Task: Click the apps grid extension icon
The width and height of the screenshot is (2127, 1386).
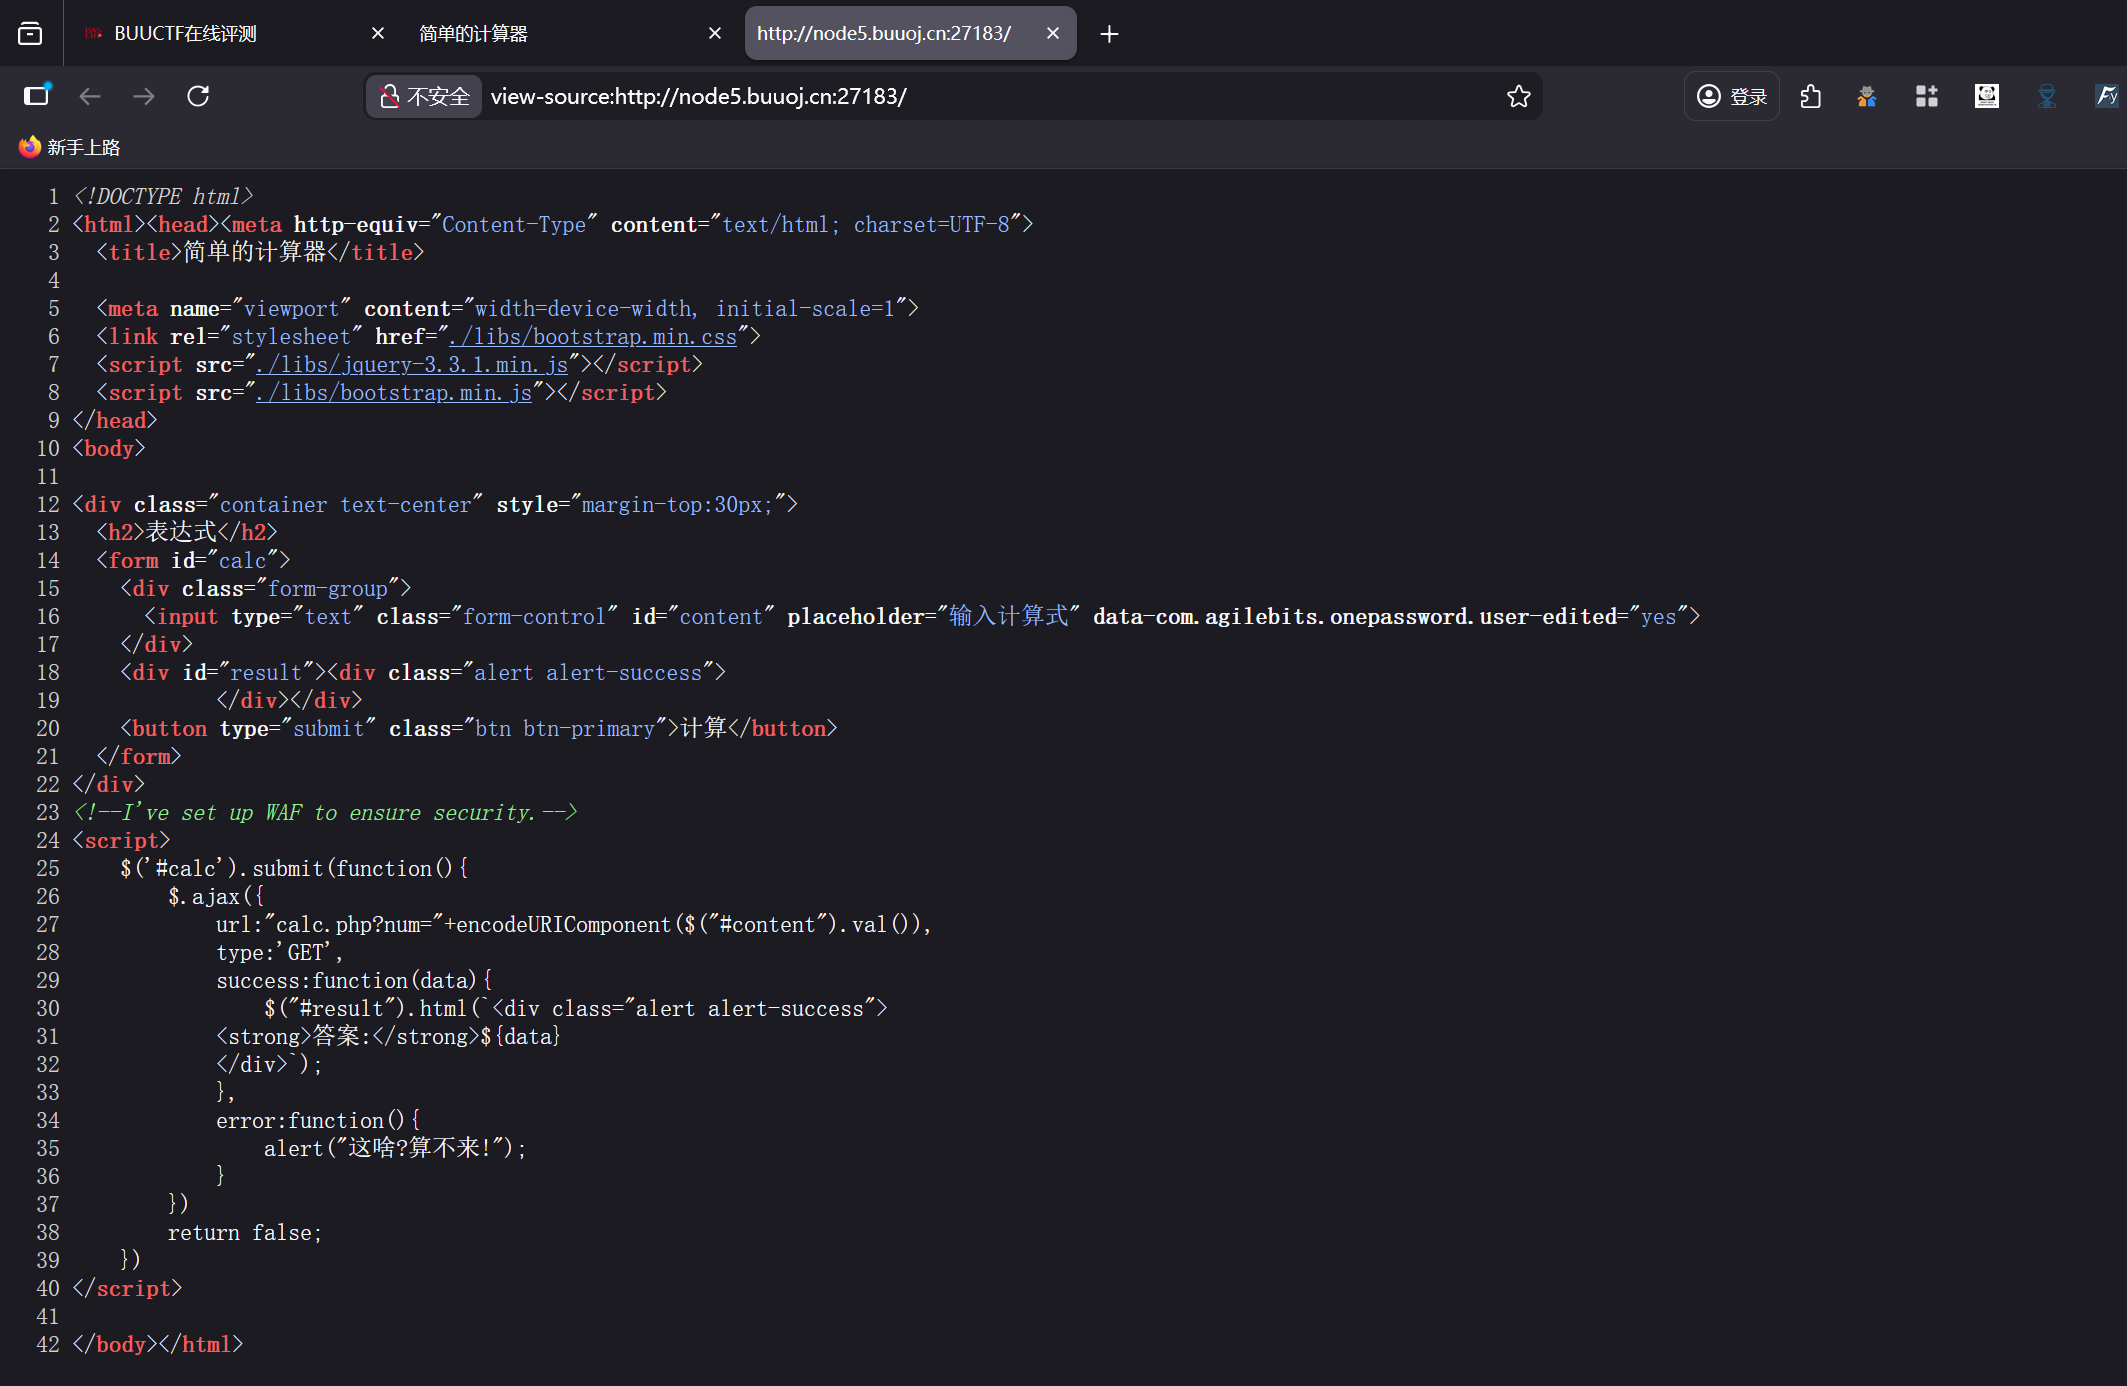Action: point(1926,96)
